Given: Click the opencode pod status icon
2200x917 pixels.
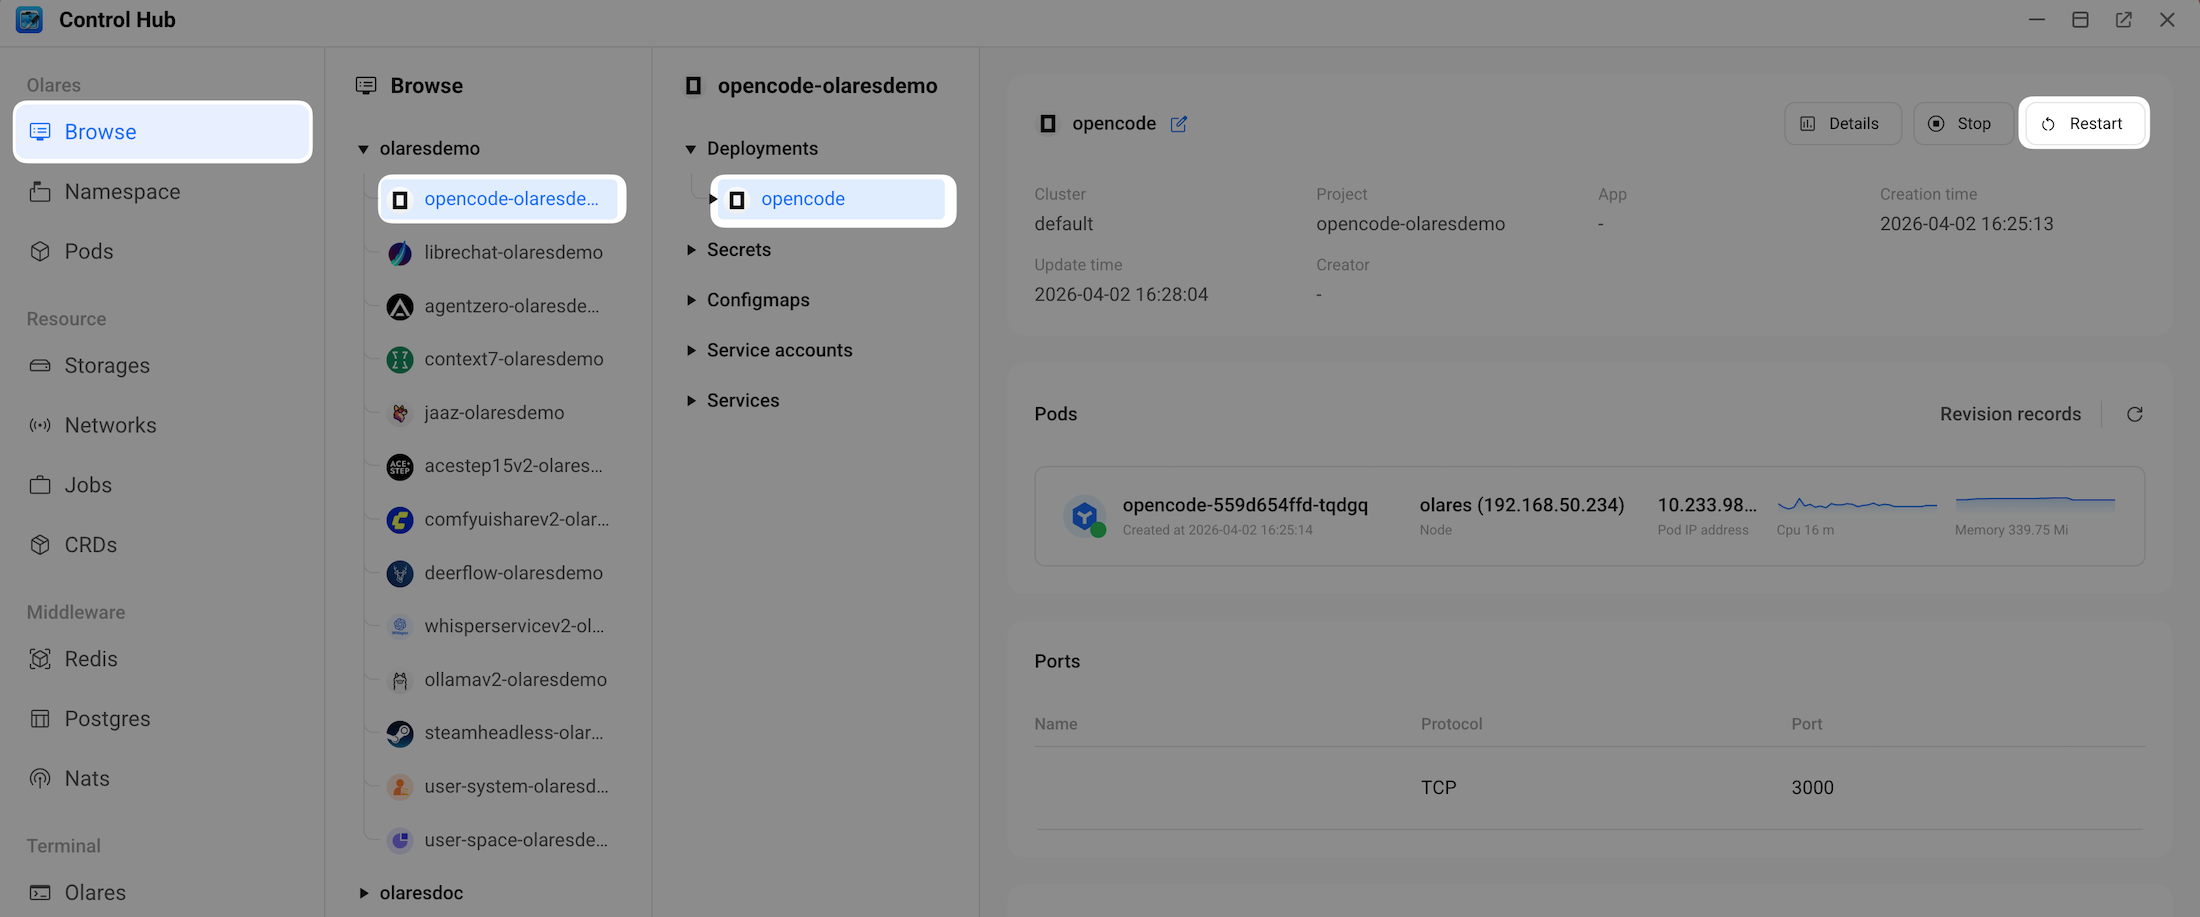Looking at the screenshot, I should pyautogui.click(x=1084, y=516).
